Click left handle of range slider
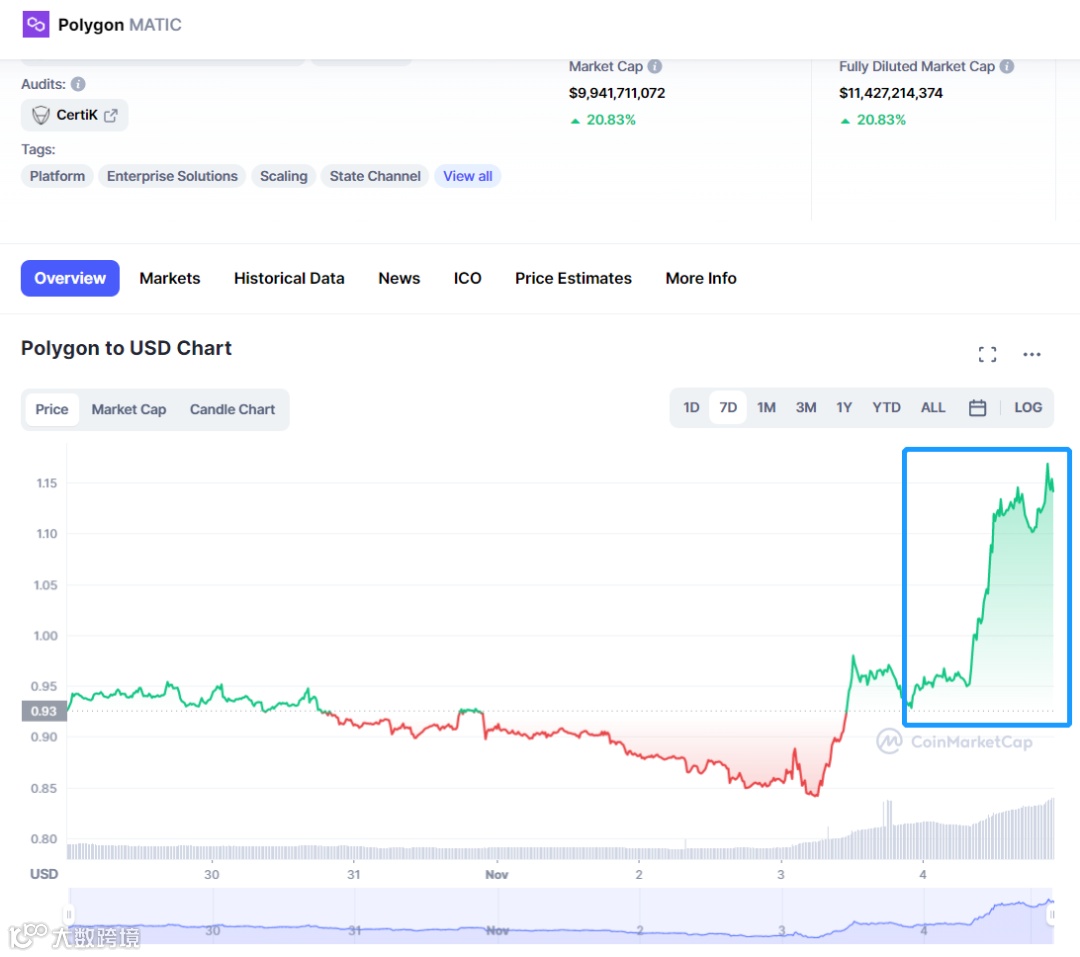Screen dimensions: 1080x957 68,915
